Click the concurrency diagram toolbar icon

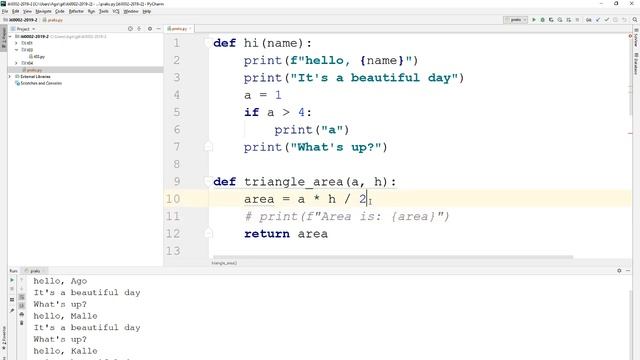click(569, 20)
